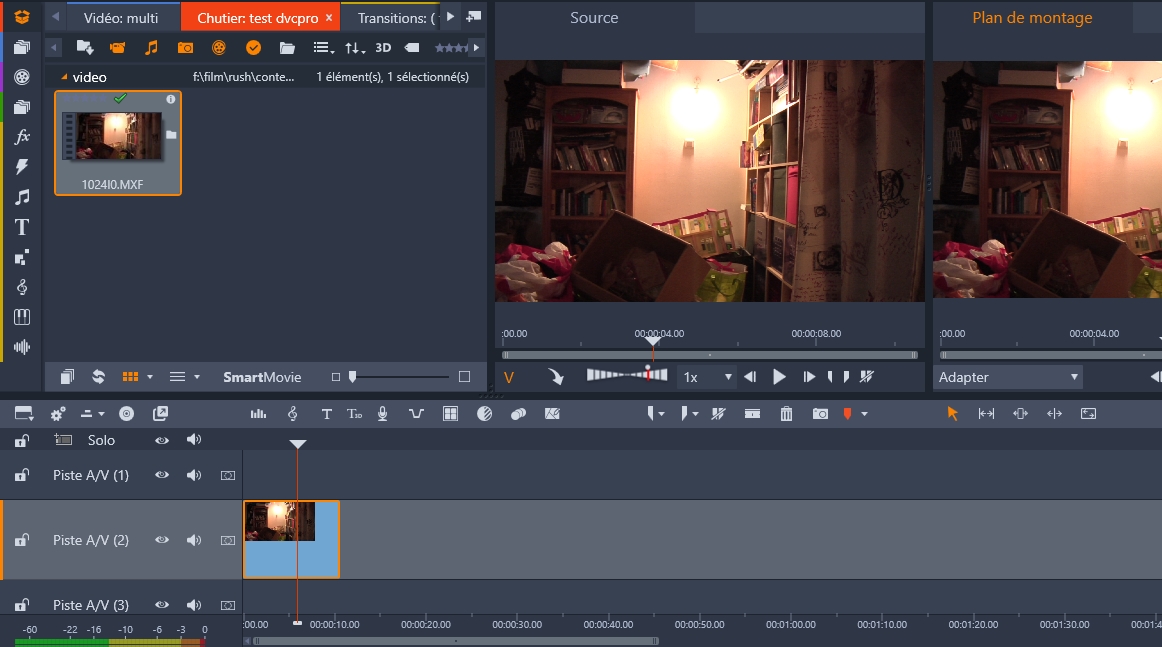Switch to the Vidéo: multi tab
This screenshot has width=1162, height=647.
[121, 18]
